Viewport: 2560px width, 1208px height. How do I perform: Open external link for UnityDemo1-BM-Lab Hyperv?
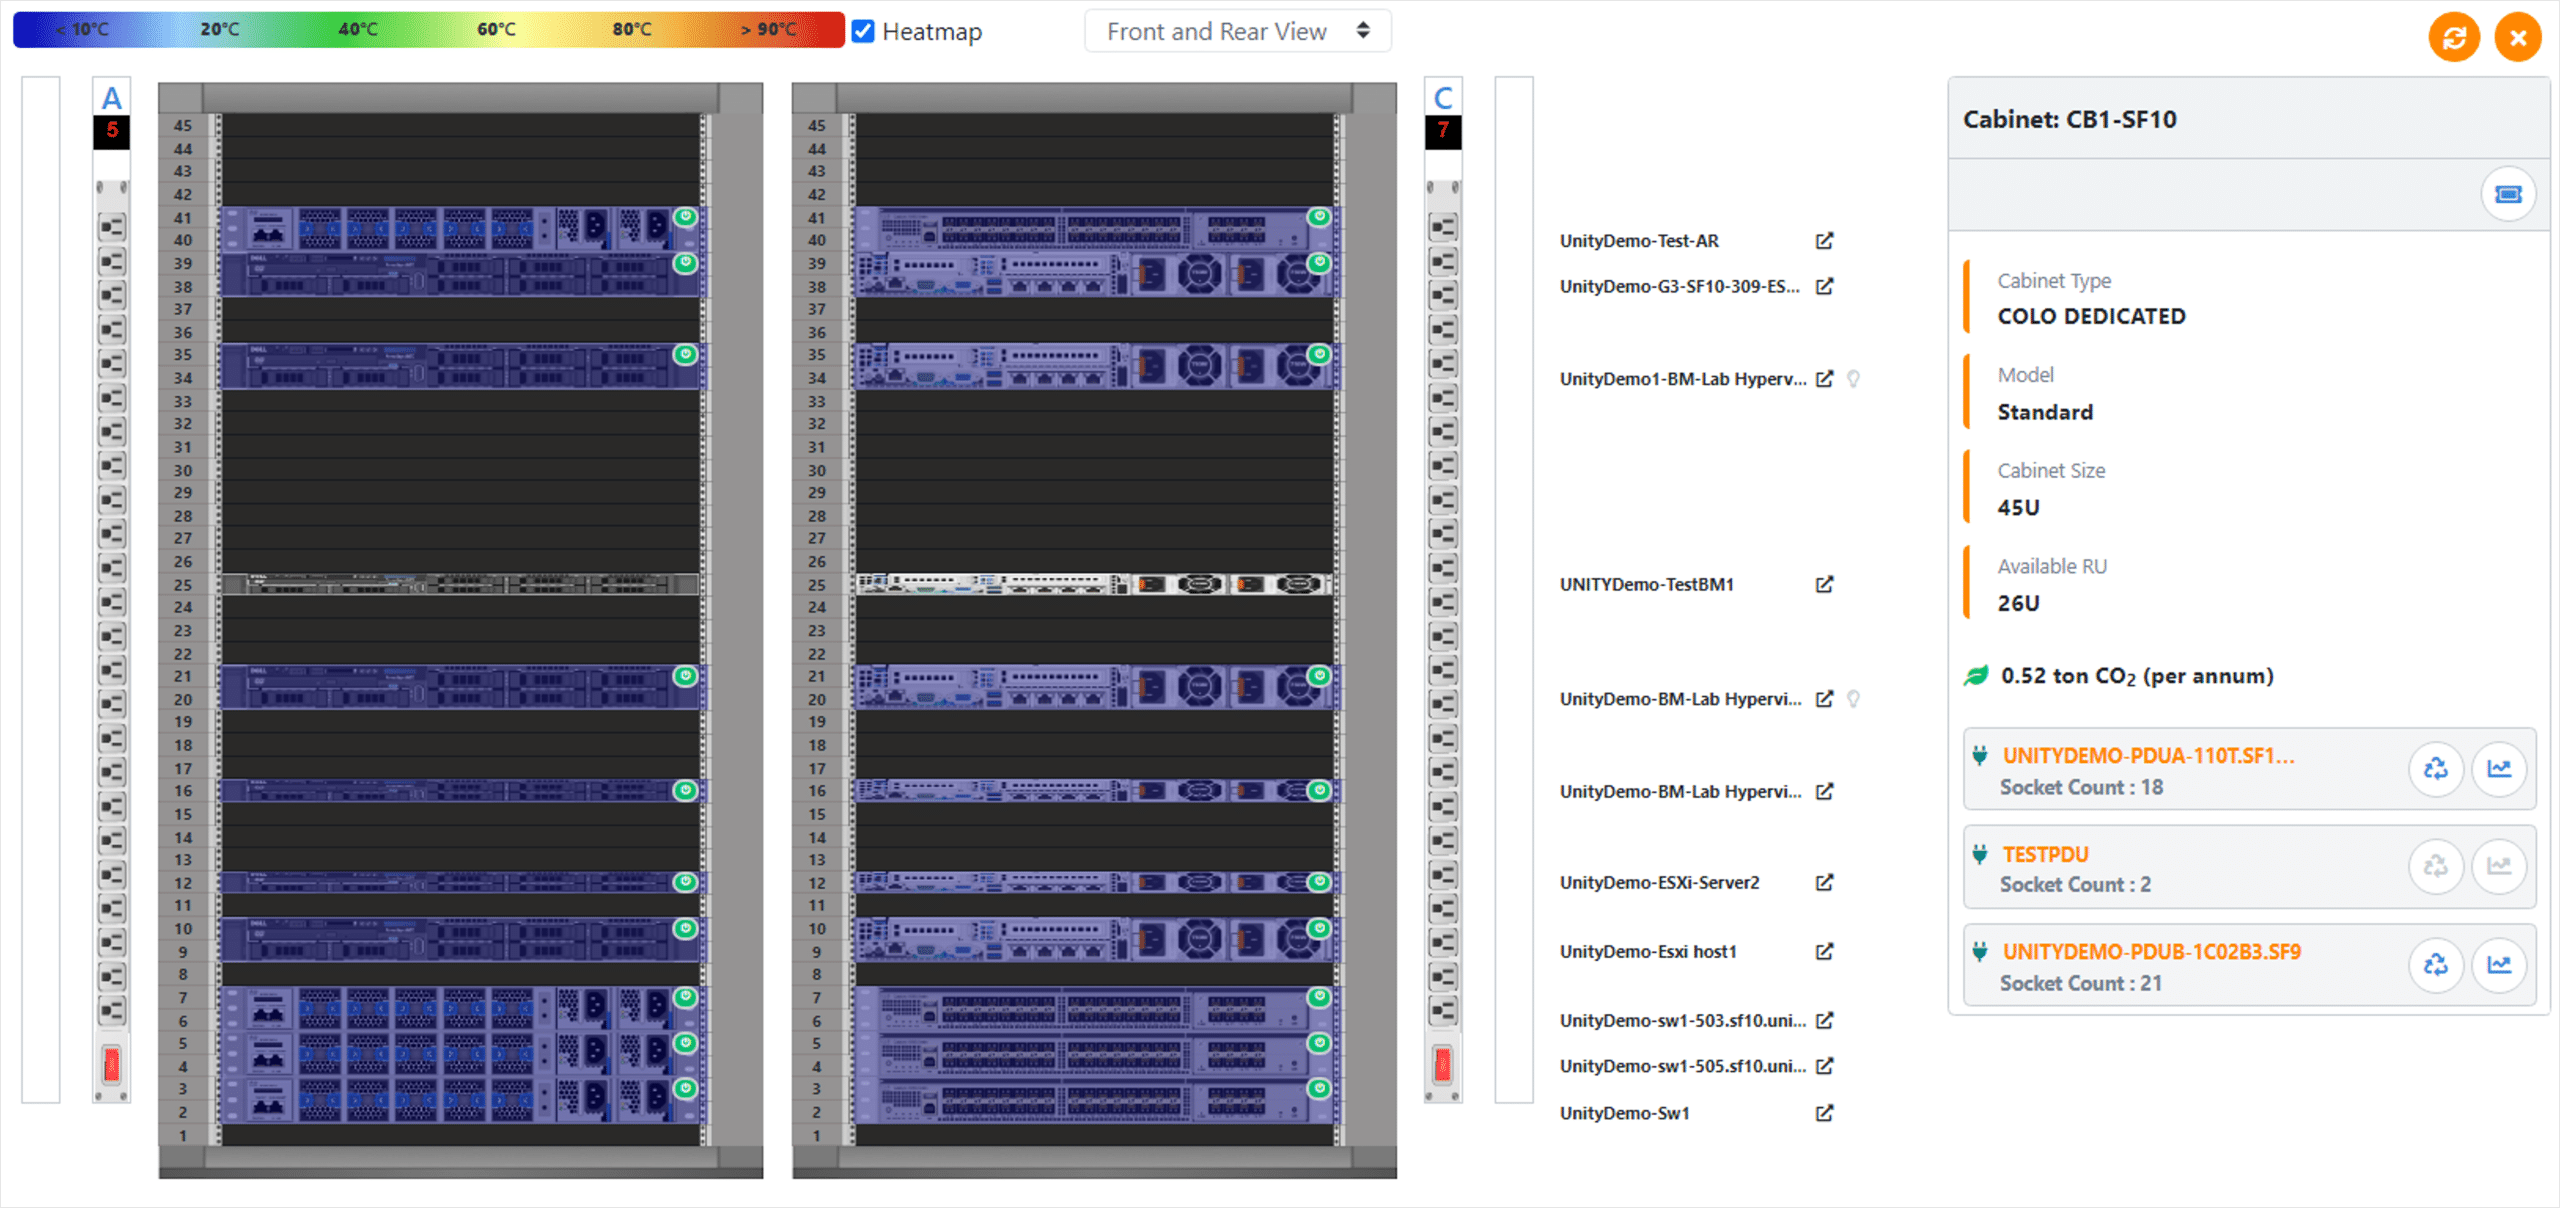click(x=1825, y=379)
